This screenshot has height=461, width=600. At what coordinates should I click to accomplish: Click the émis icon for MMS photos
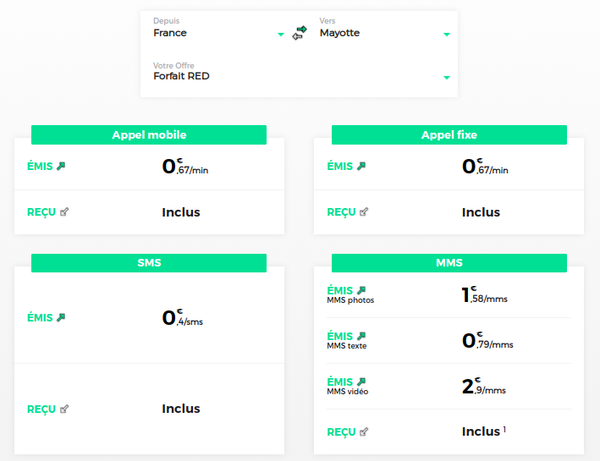coord(362,289)
